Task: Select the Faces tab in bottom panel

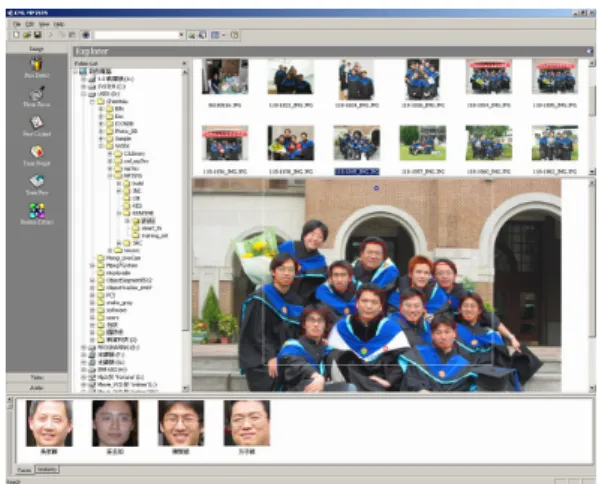Action: click(x=24, y=470)
